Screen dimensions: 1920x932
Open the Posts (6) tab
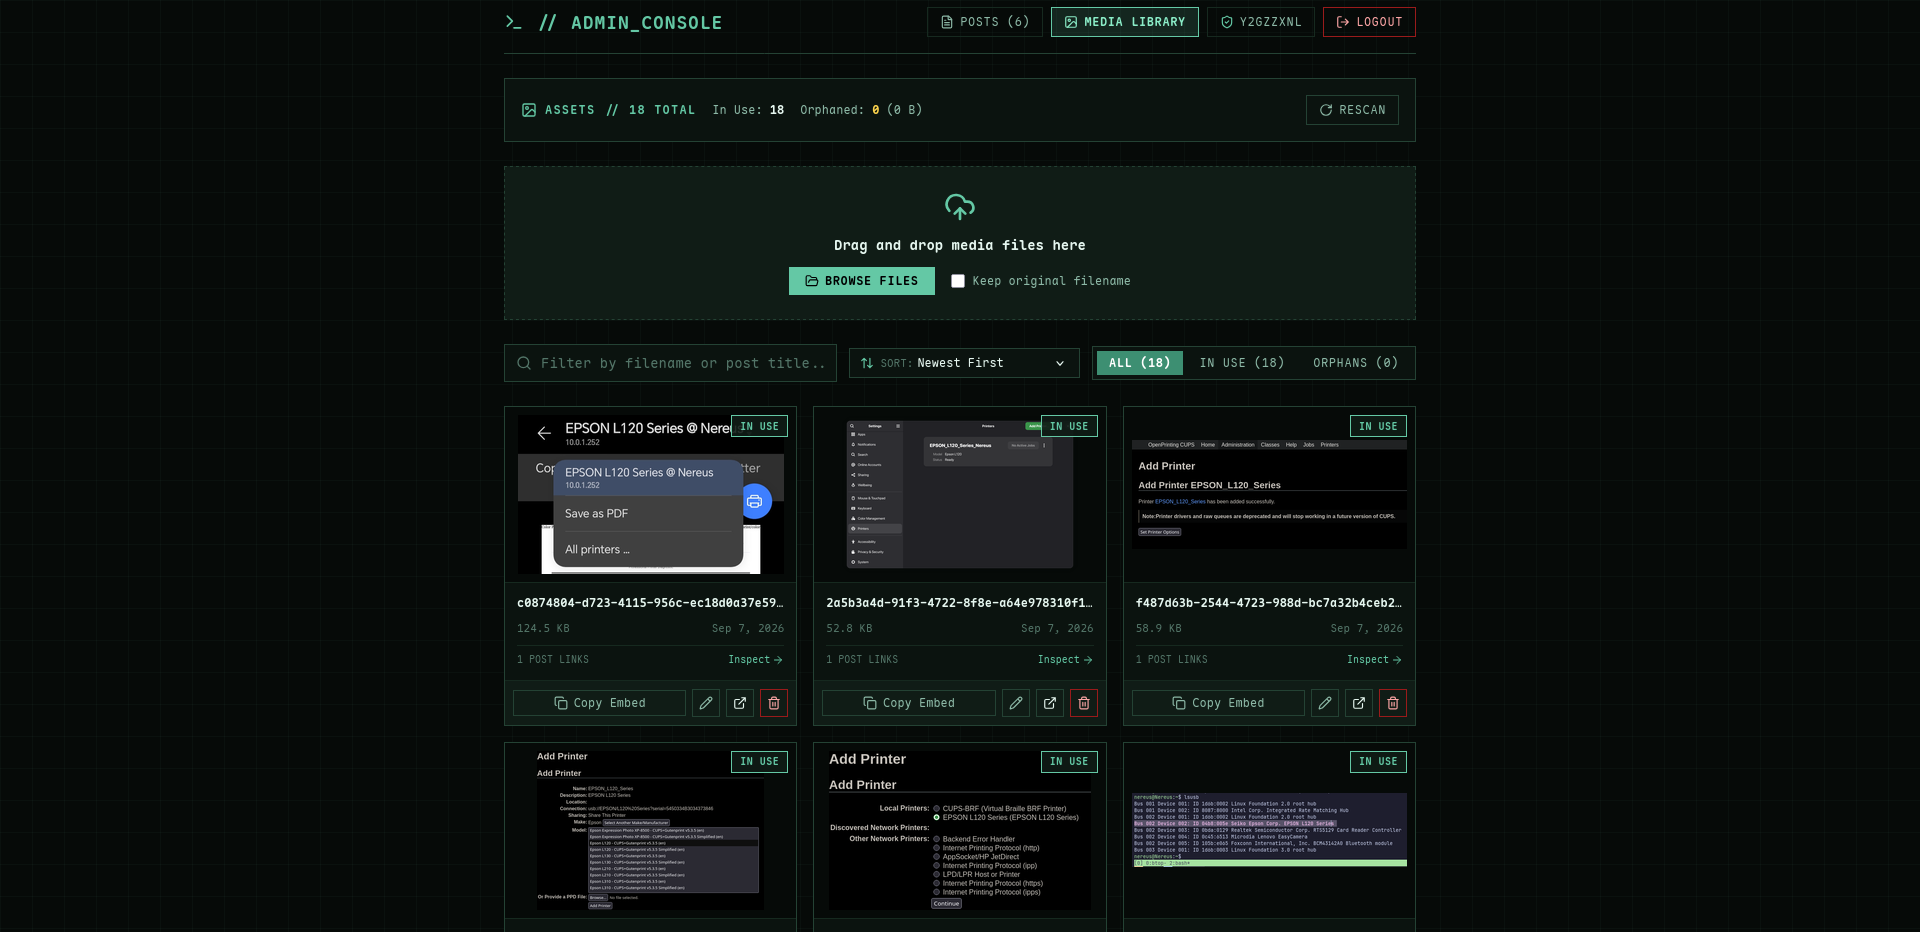click(985, 22)
